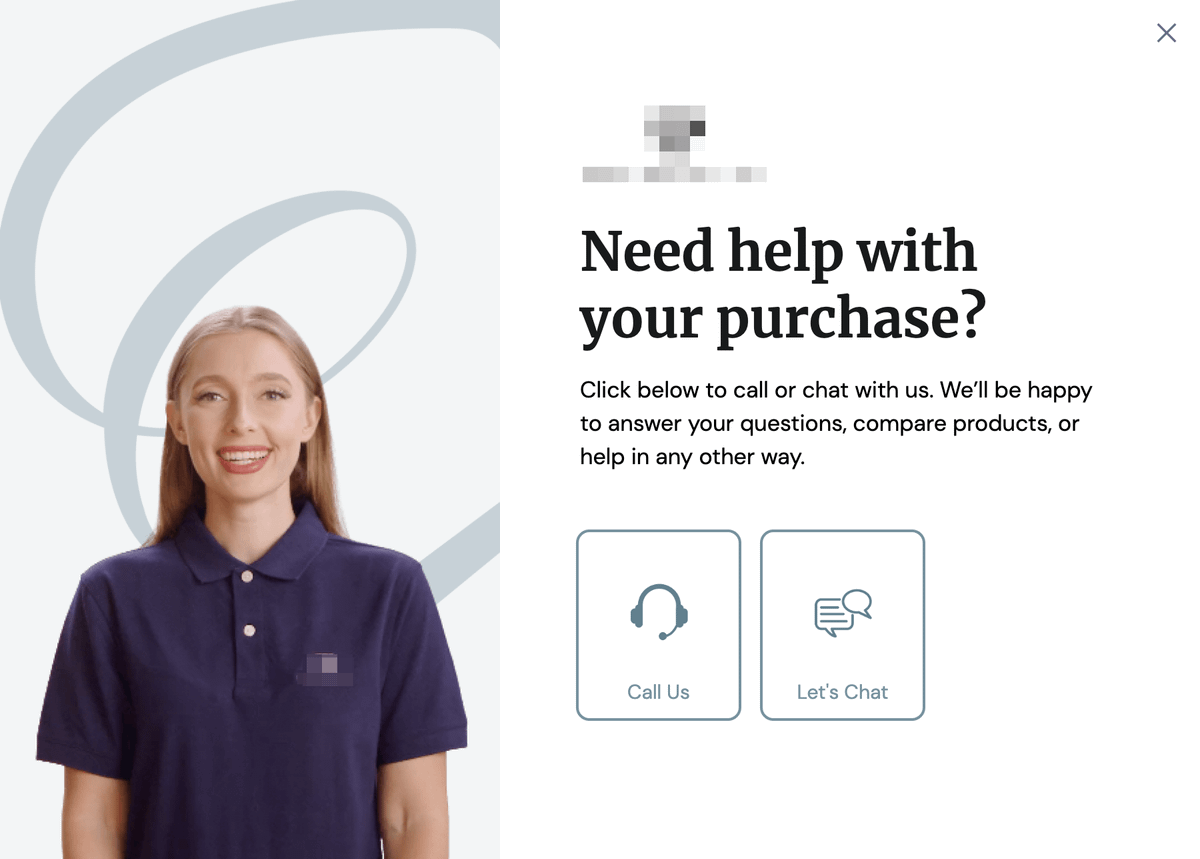This screenshot has height=859, width=1200.
Task: Close the help dialog with the X icon
Action: pos(1166,33)
